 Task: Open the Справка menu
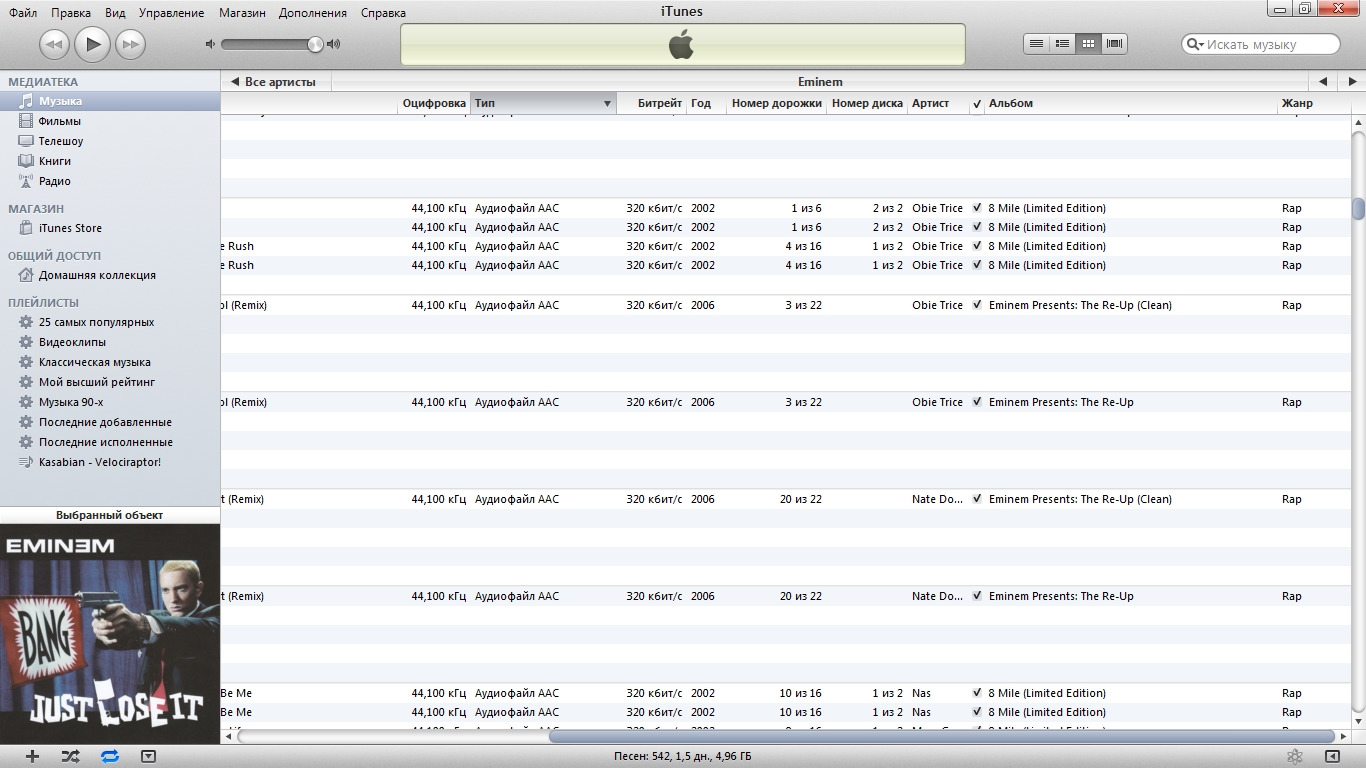[382, 13]
